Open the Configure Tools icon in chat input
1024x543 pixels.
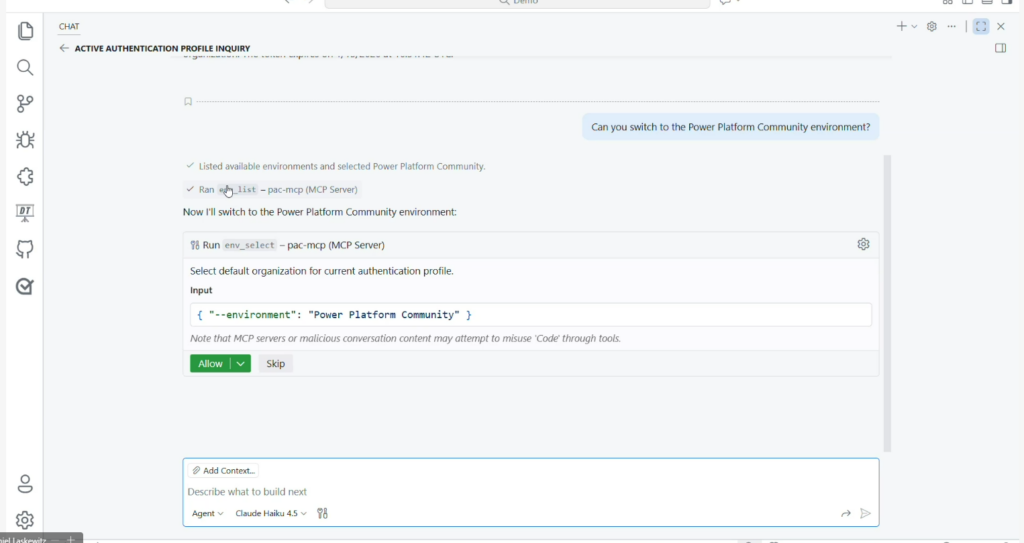click(322, 514)
